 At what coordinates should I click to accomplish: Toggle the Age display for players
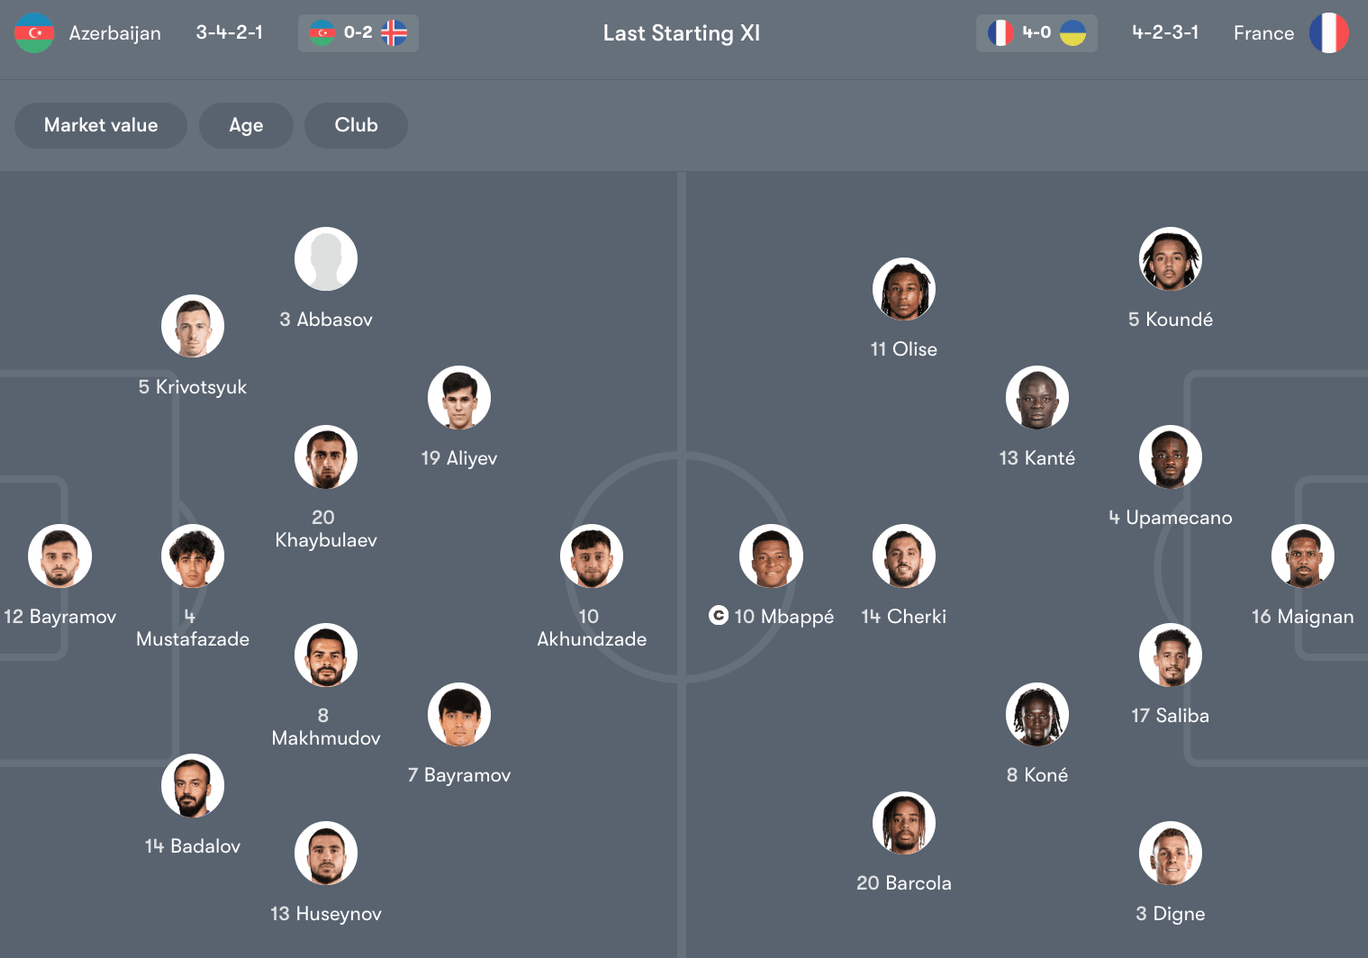tap(246, 125)
